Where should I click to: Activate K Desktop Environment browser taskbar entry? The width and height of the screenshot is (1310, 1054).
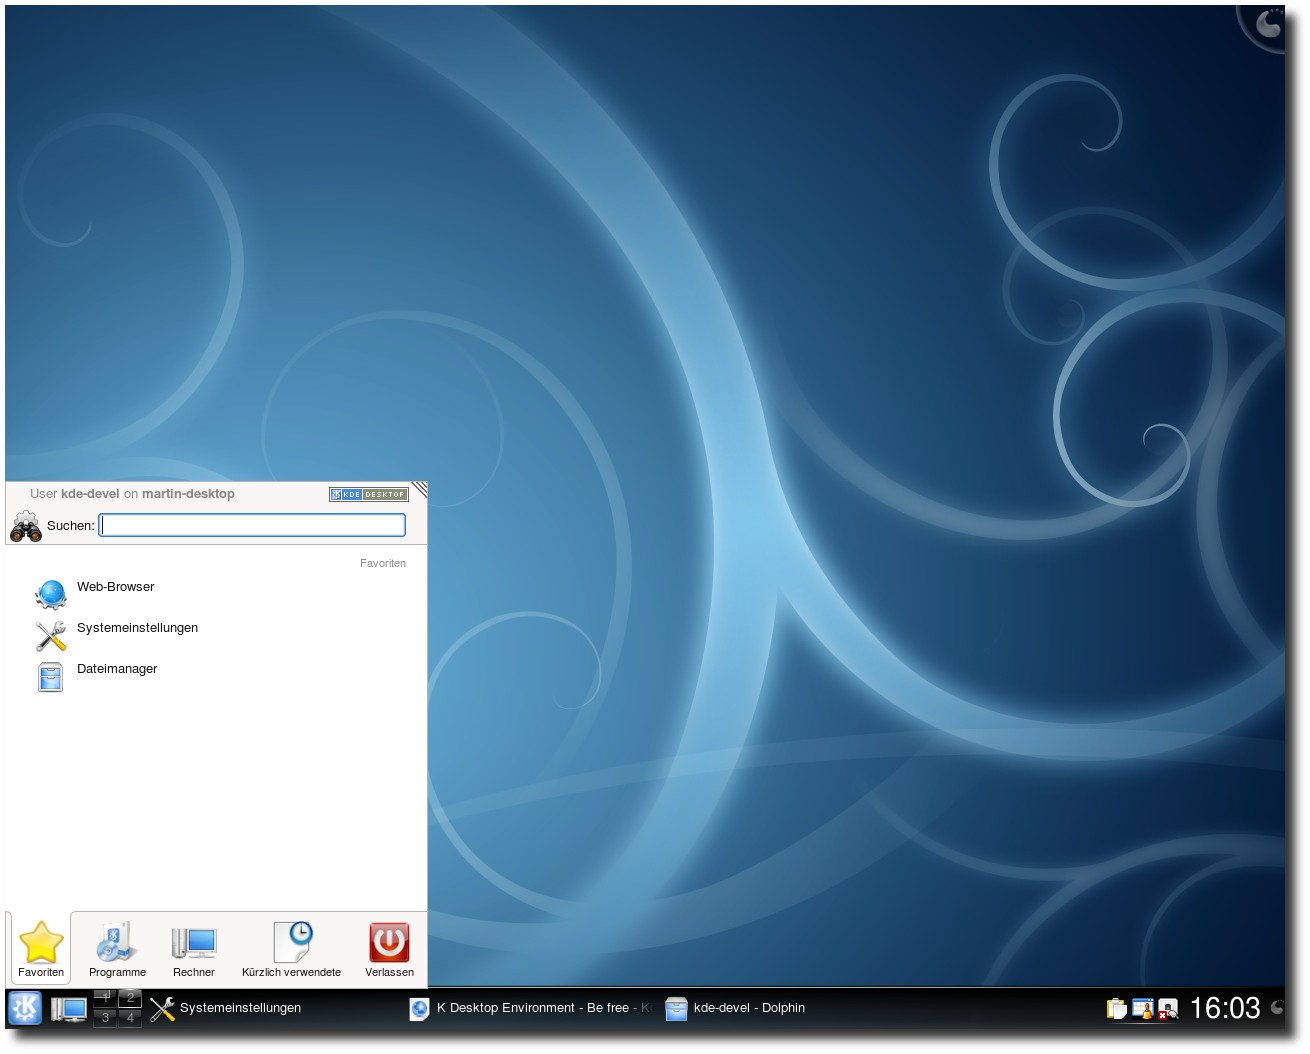click(531, 1008)
